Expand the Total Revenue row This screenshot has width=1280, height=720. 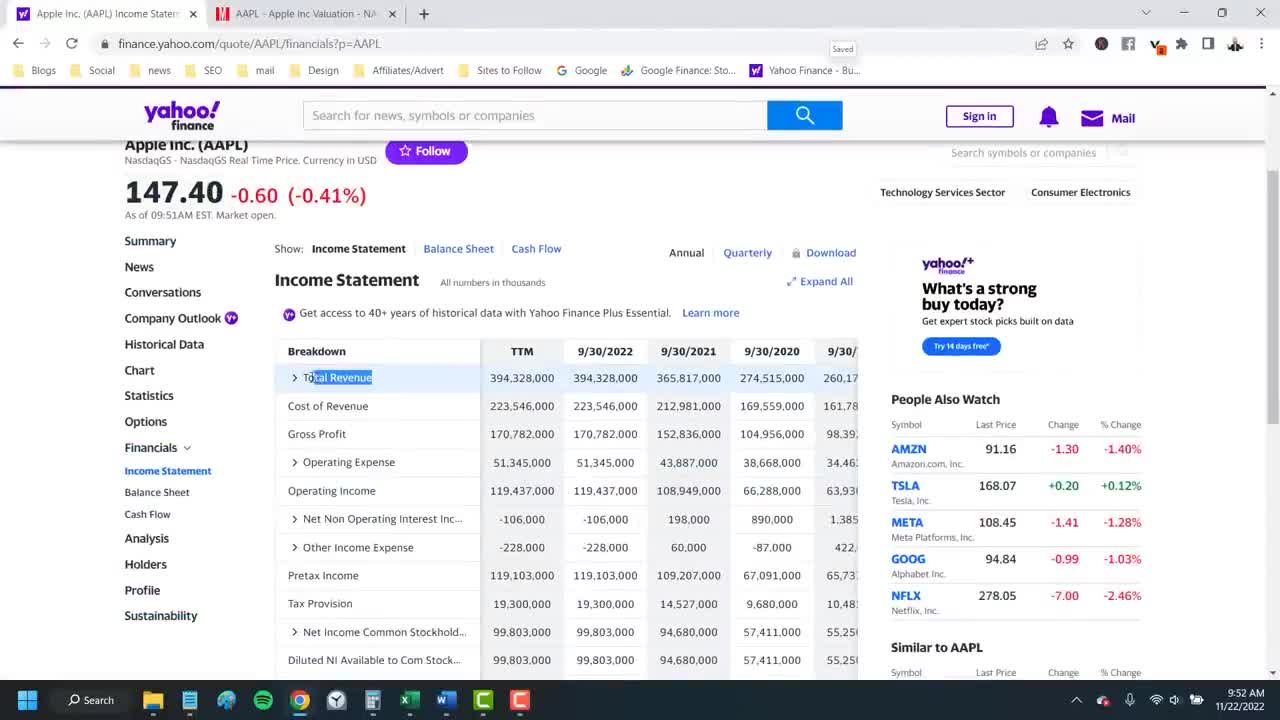(x=294, y=378)
